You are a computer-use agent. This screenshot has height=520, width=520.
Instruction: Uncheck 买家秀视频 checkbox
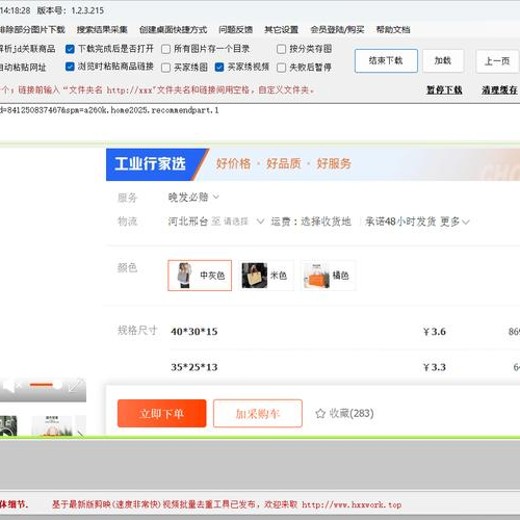[x=219, y=67]
